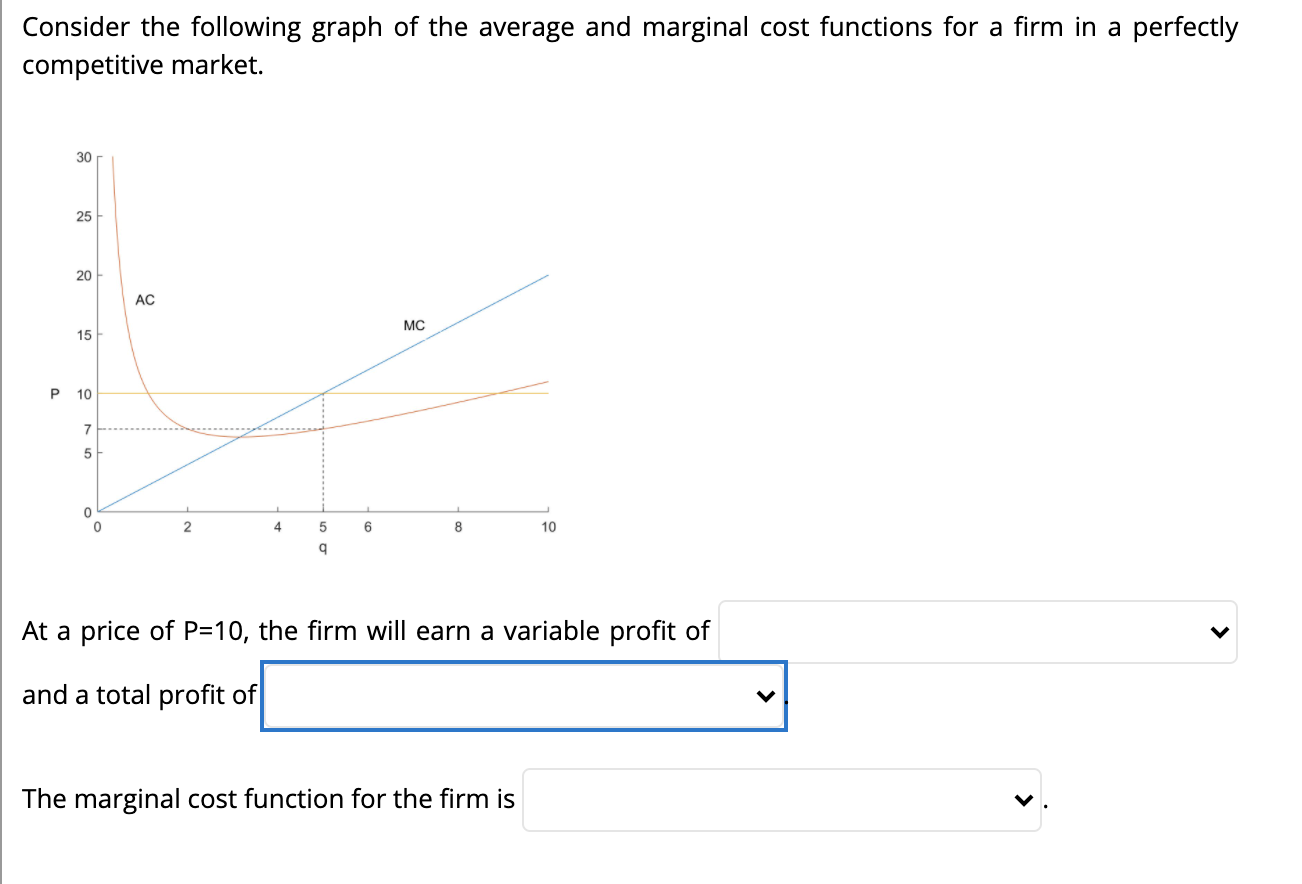The image size is (1302, 884).
Task: Open the variable profit dropdown
Action: (x=975, y=632)
